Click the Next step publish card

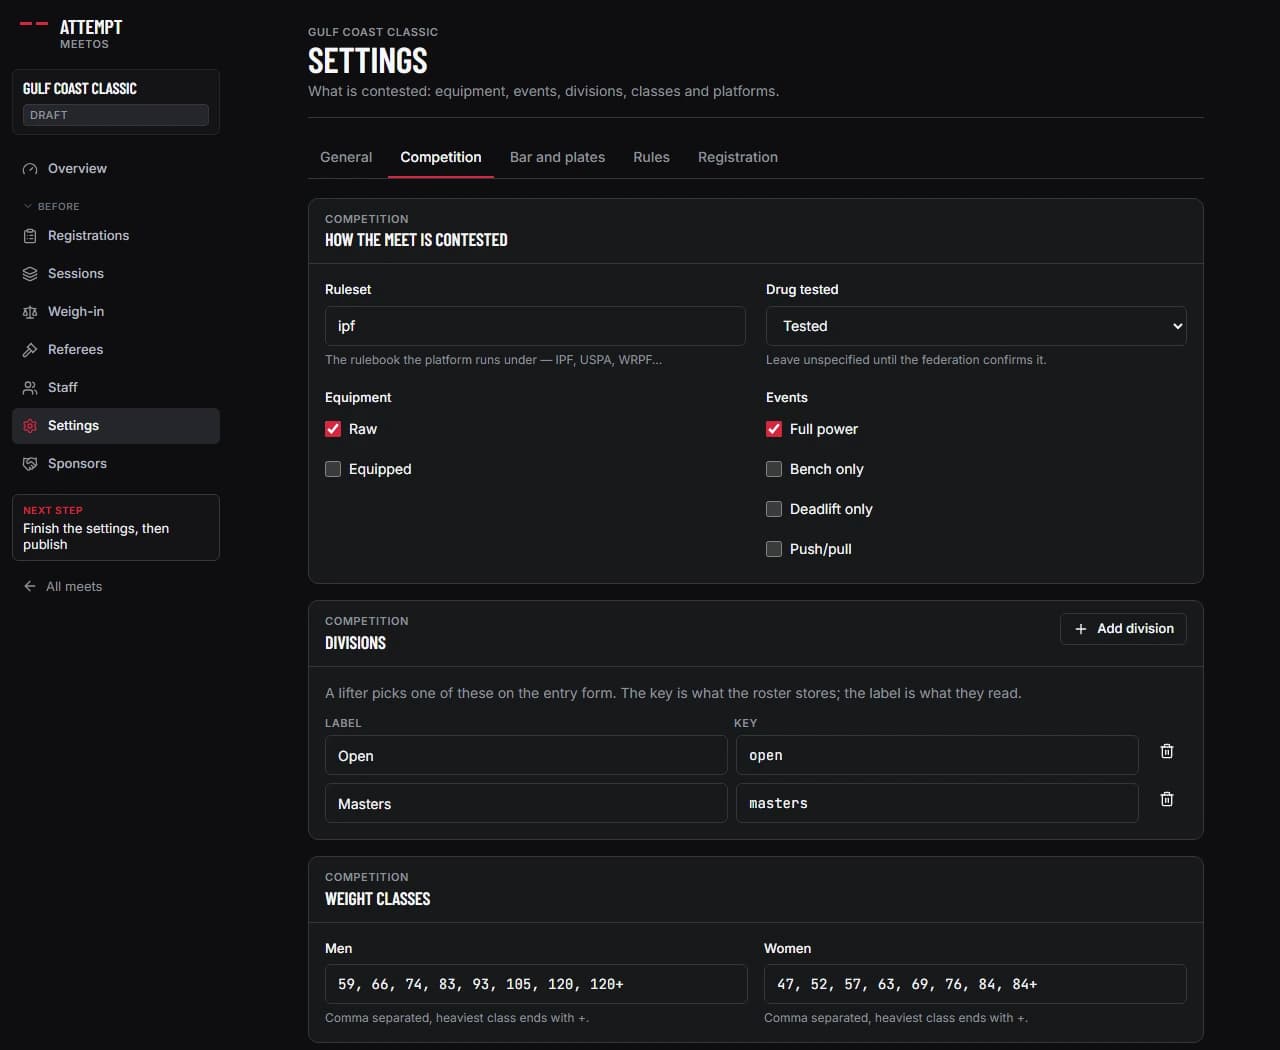tap(116, 527)
